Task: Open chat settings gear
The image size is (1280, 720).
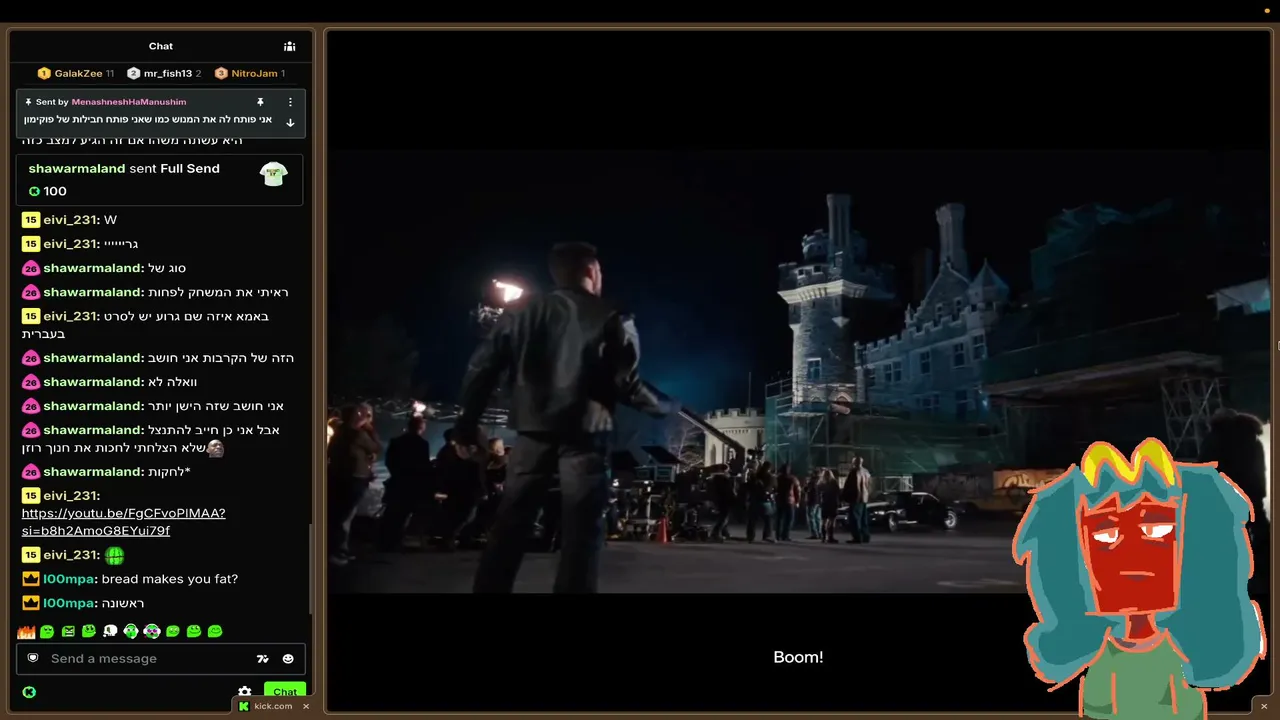Action: pyautogui.click(x=245, y=692)
